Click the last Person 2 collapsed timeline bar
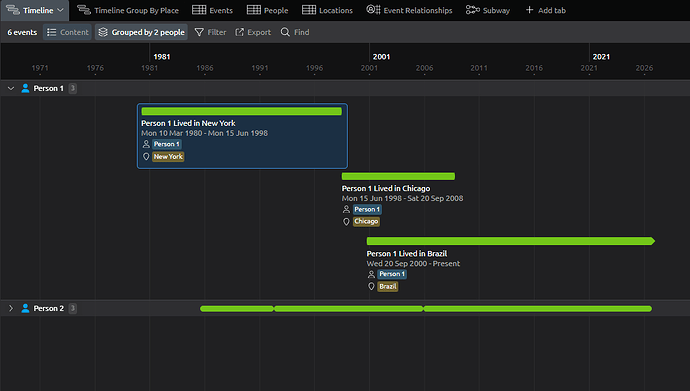 click(538, 309)
